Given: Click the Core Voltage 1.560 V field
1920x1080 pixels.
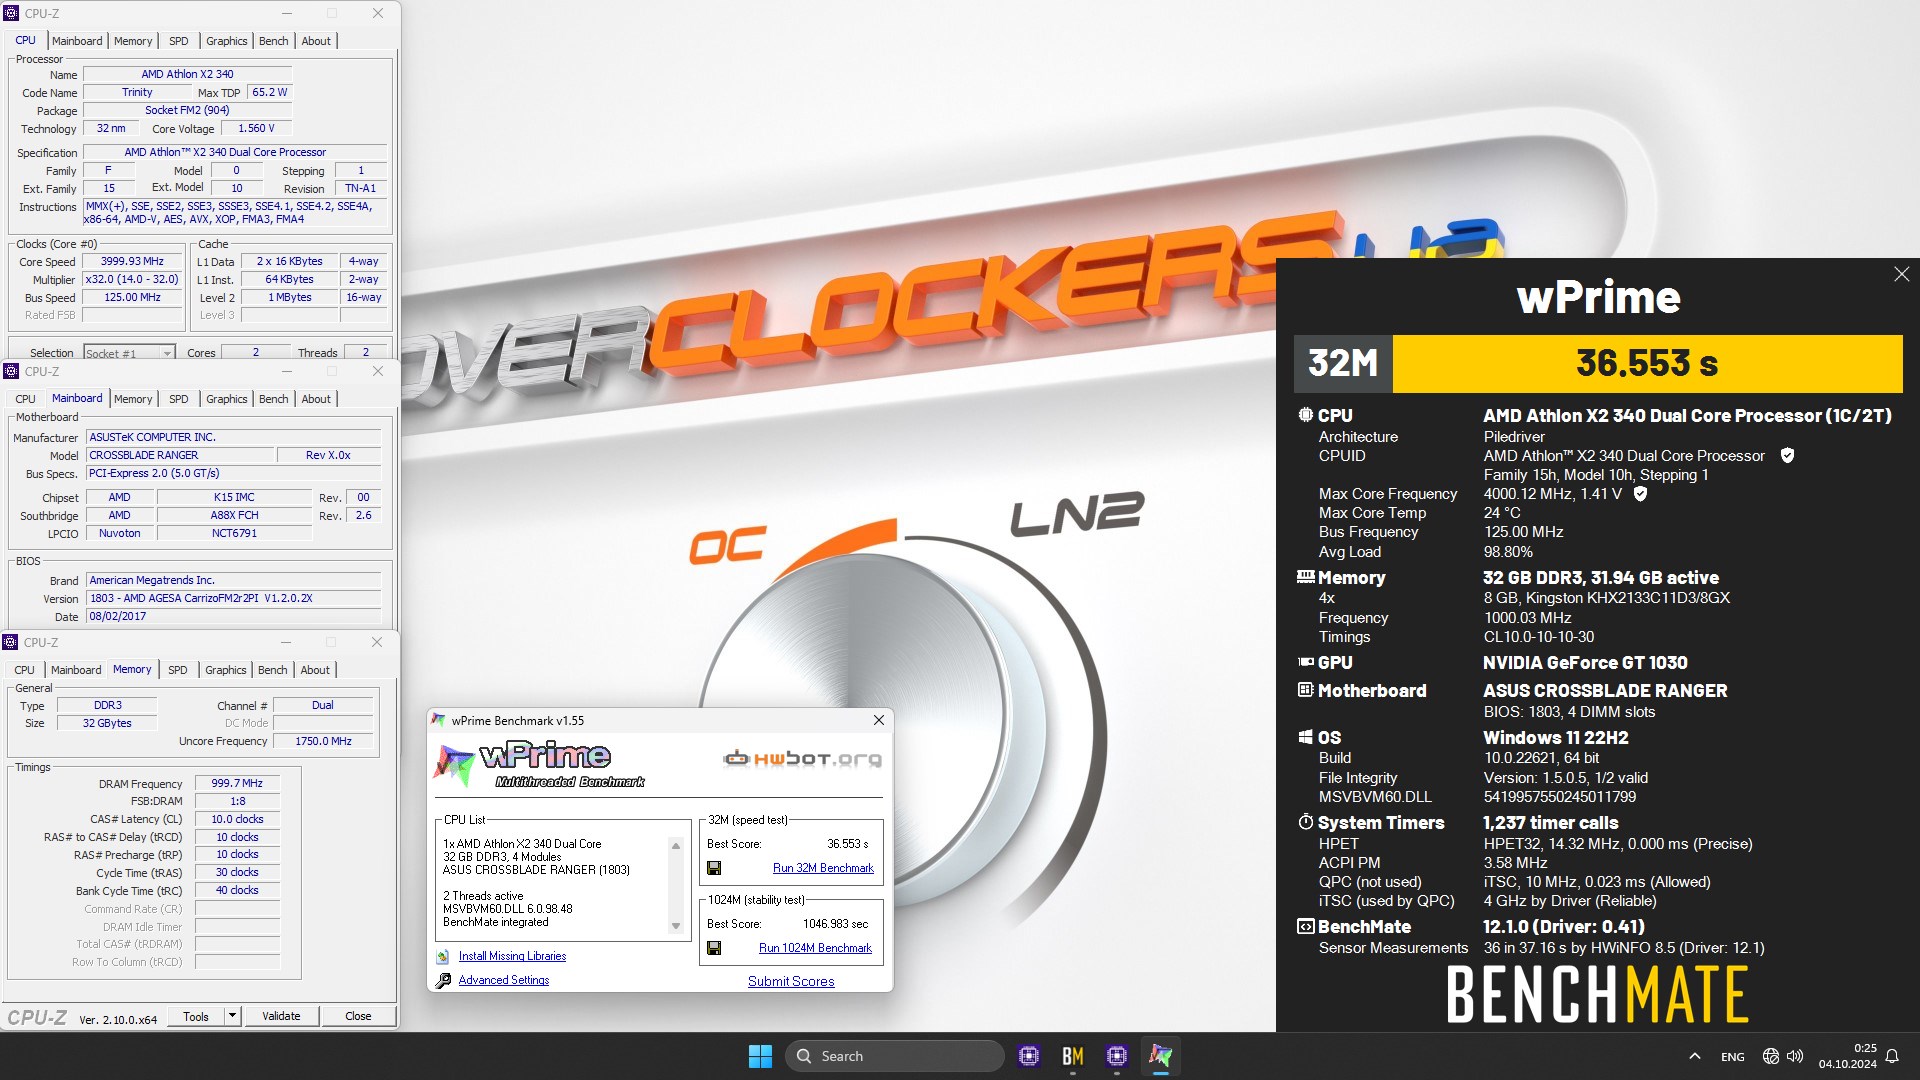Looking at the screenshot, I should (256, 129).
